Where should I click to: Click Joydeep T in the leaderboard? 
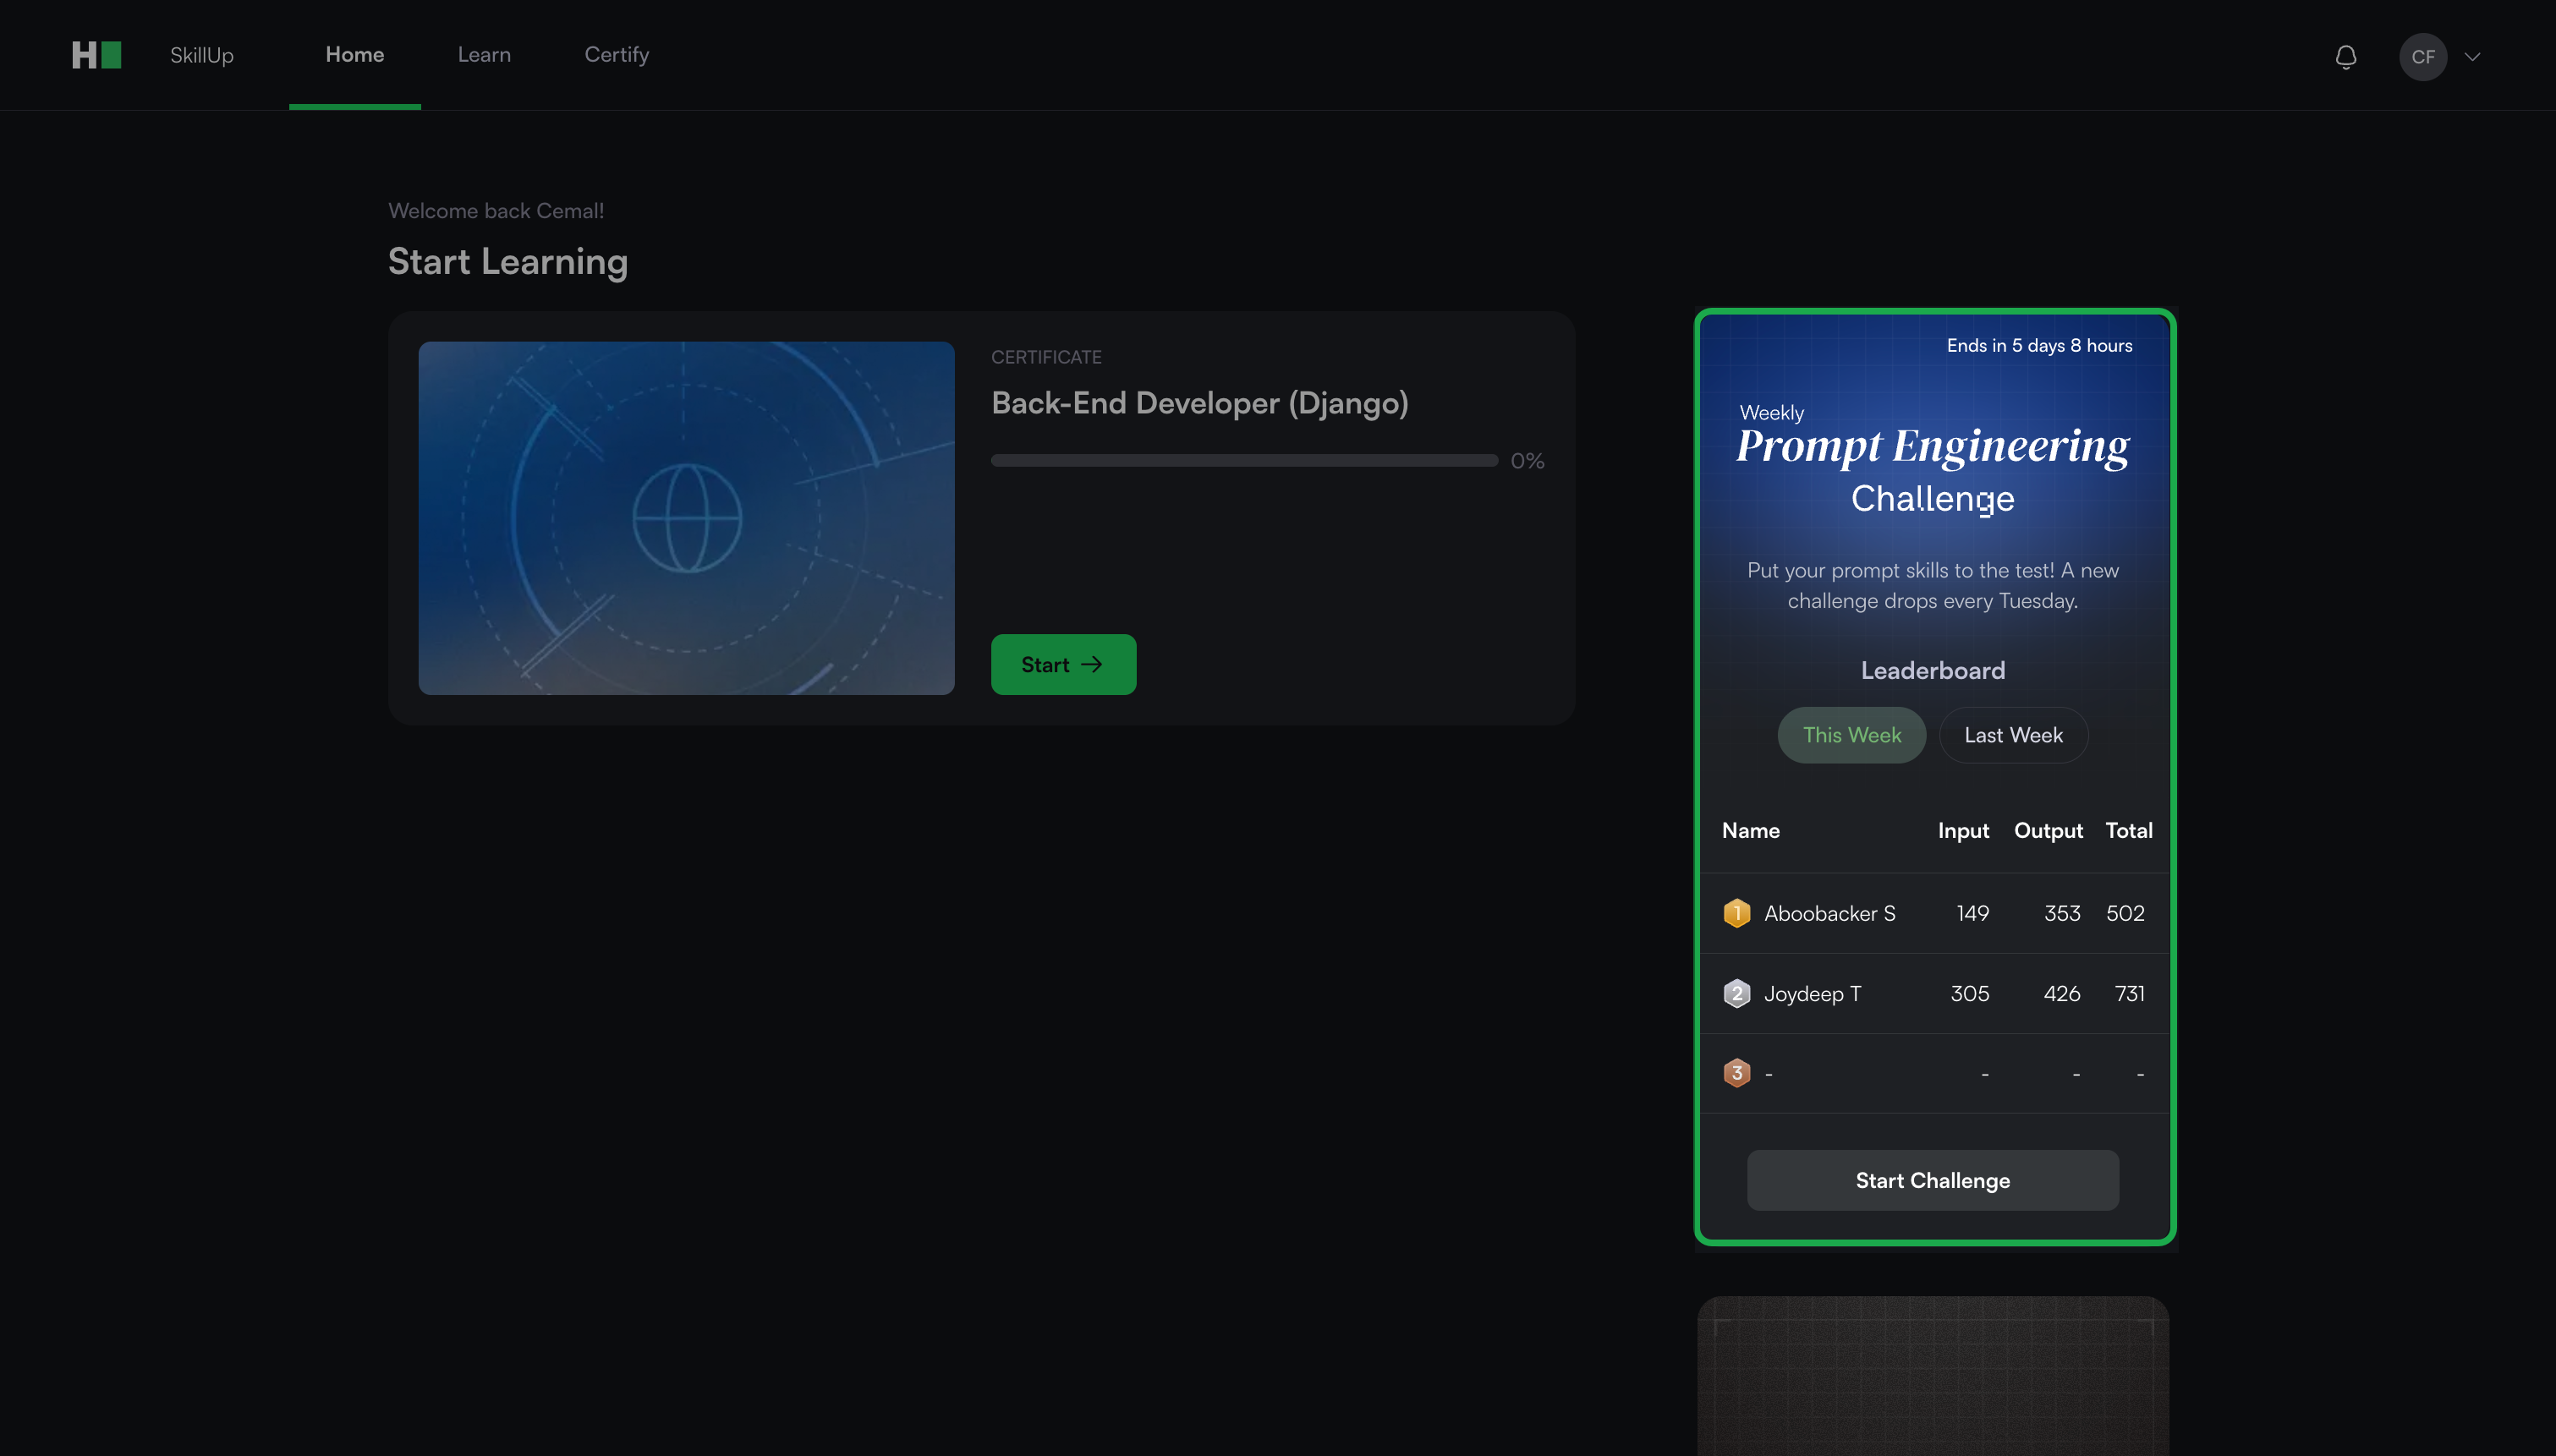1812,993
